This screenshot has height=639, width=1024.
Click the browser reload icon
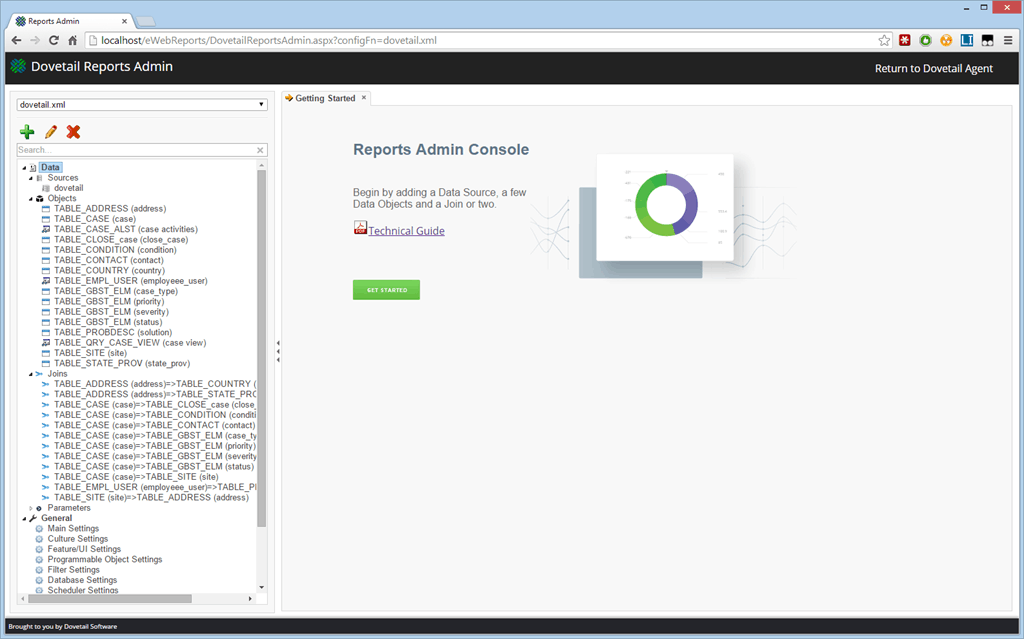click(54, 41)
